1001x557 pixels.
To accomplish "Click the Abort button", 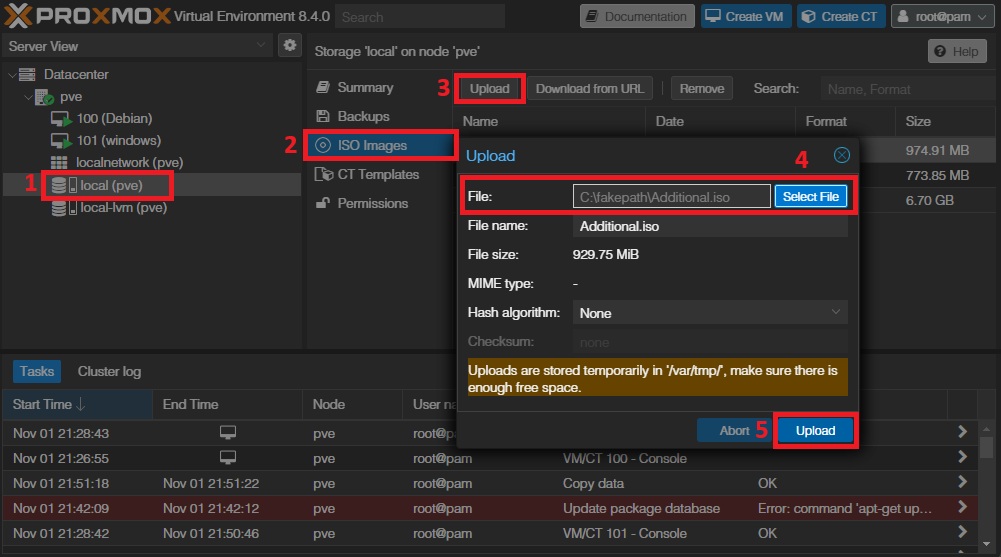I will coord(734,431).
